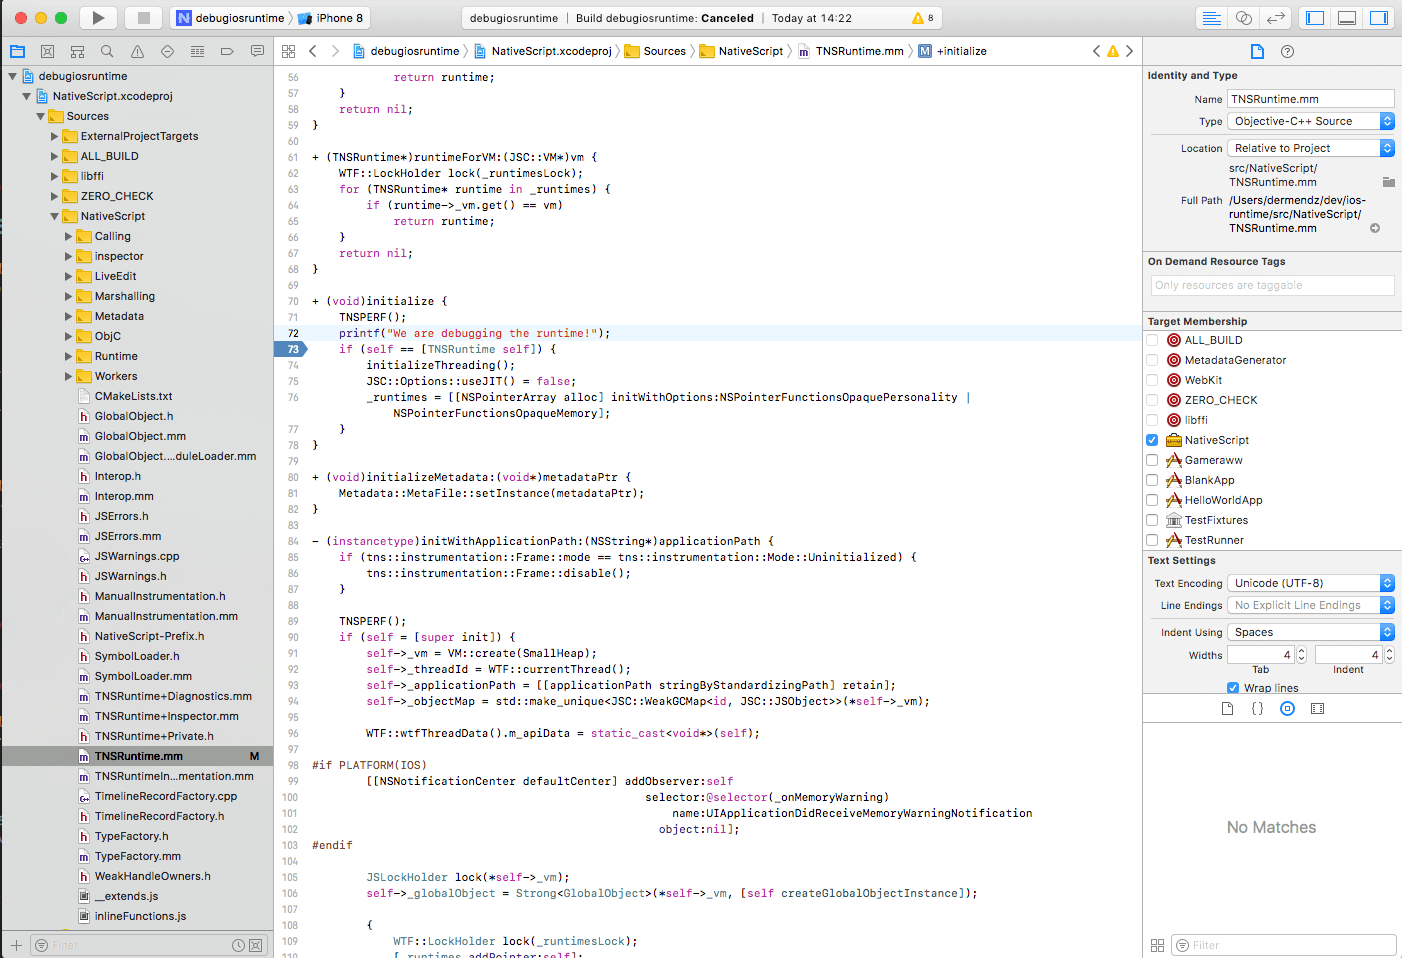The width and height of the screenshot is (1402, 958).
Task: Open the Text Encoding dropdown
Action: click(1310, 583)
